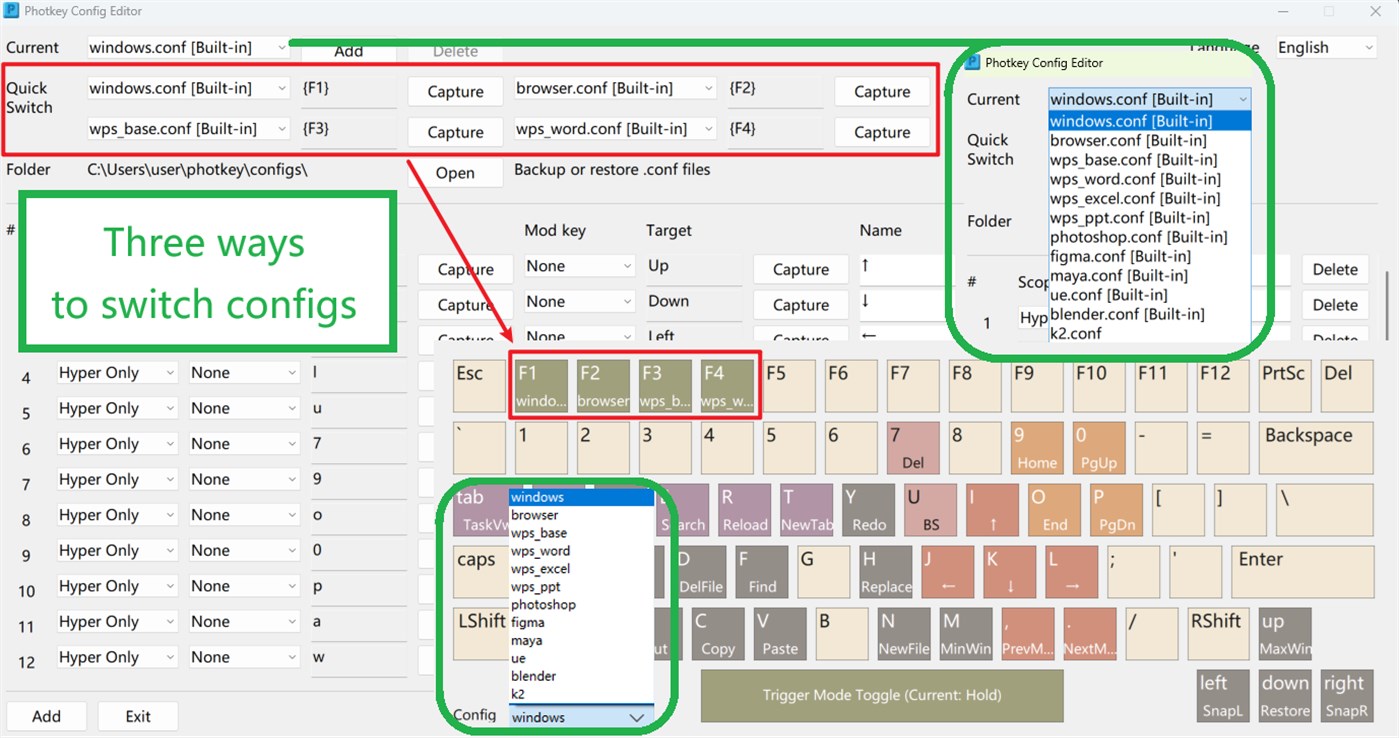Choose blender in keyboard Config list
Image resolution: width=1399 pixels, height=738 pixels.
(581, 676)
